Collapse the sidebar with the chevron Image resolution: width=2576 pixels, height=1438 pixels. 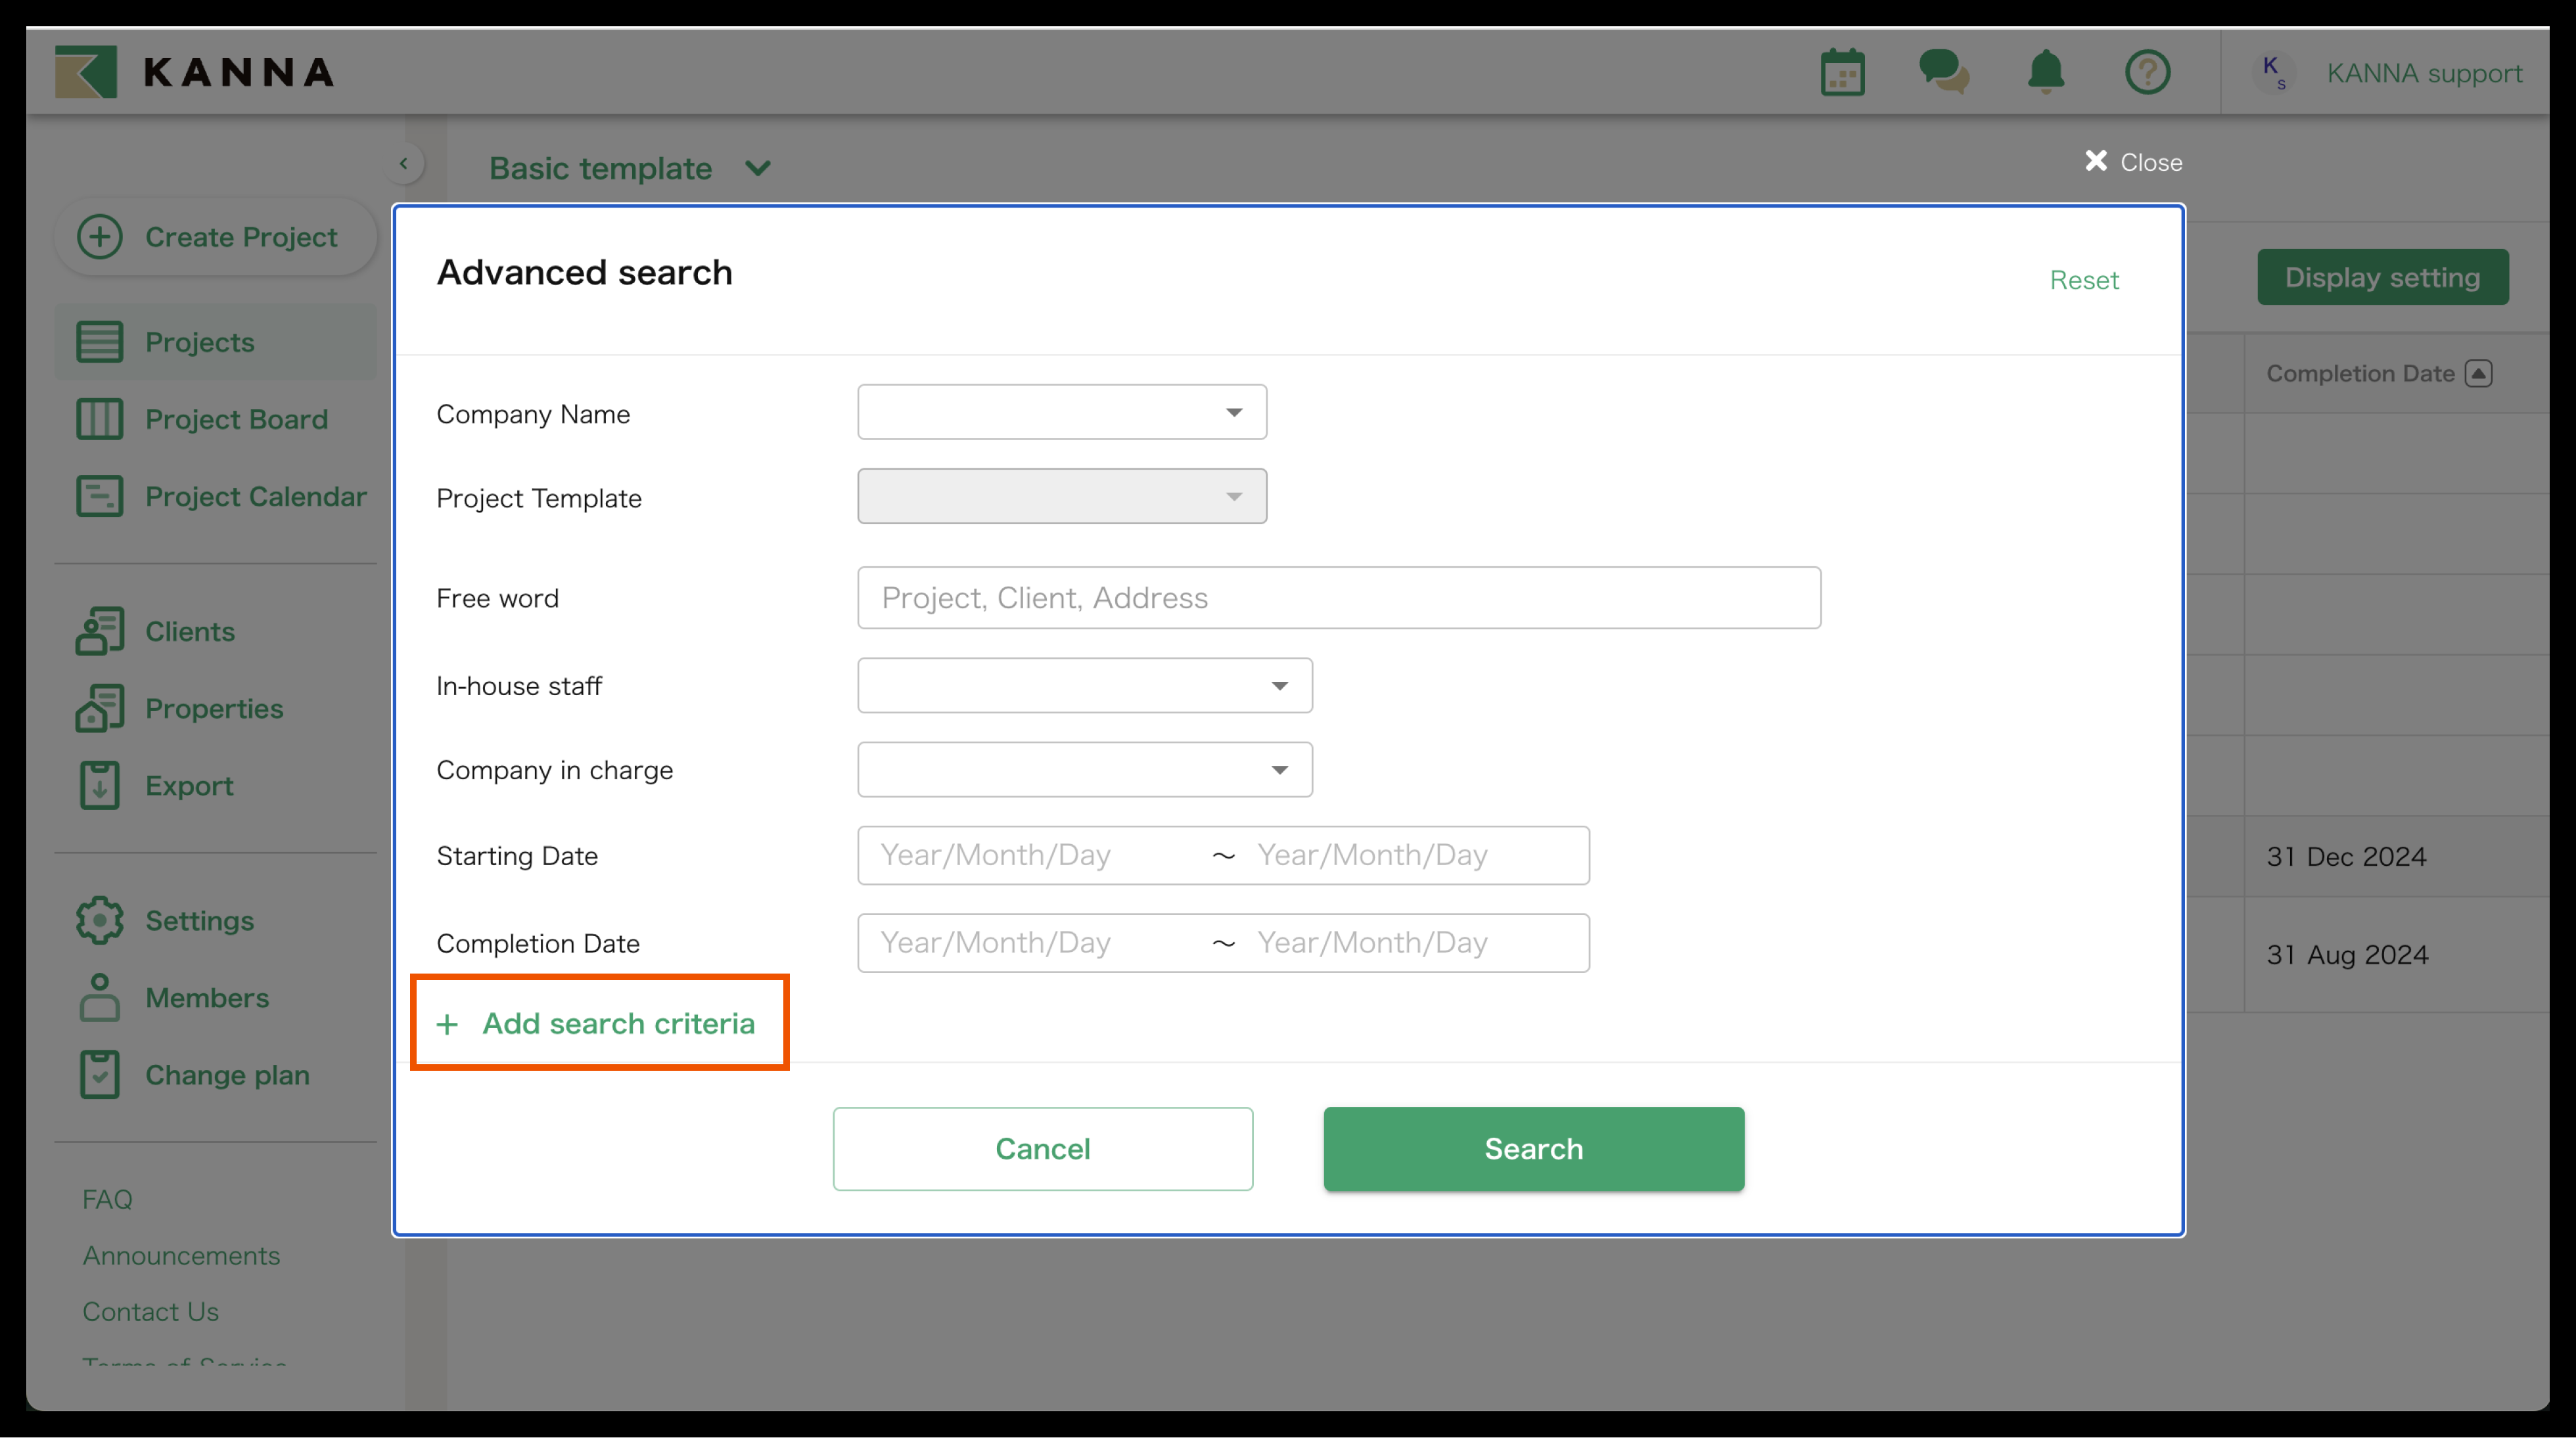[405, 162]
